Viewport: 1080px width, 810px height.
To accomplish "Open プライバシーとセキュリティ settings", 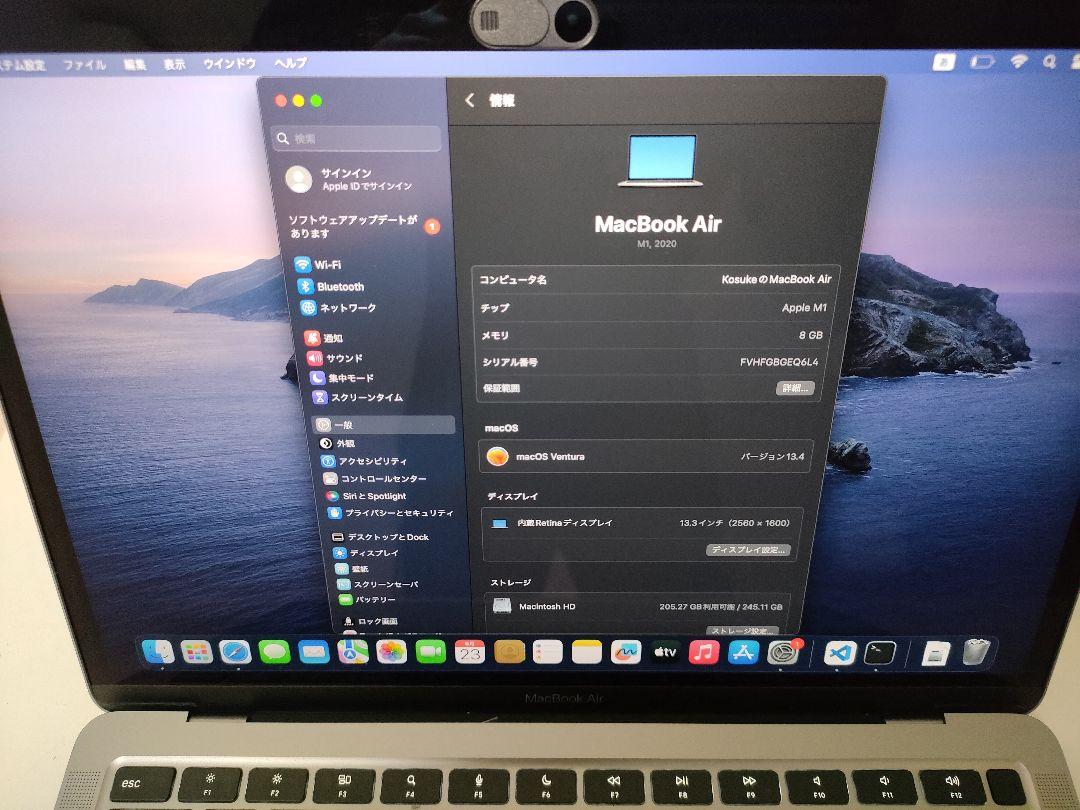I will pyautogui.click(x=391, y=513).
